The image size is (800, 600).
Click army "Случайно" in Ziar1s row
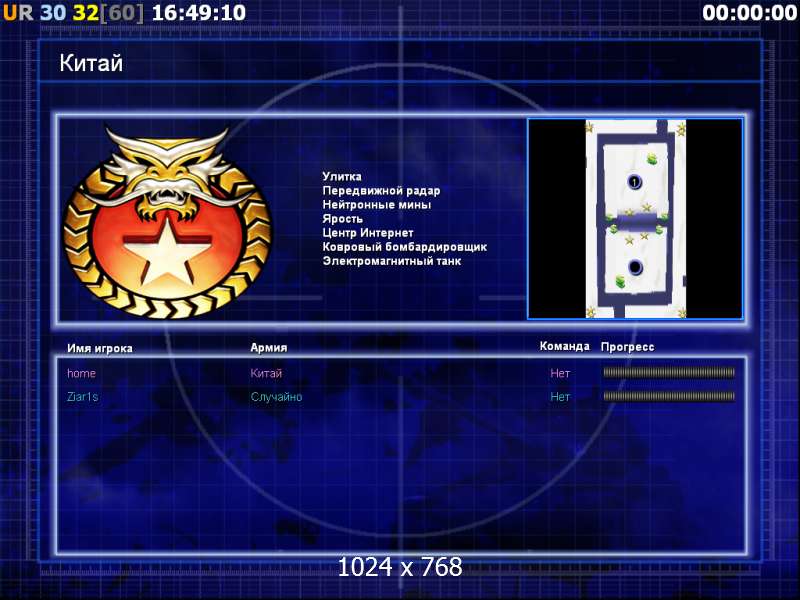pyautogui.click(x=277, y=397)
